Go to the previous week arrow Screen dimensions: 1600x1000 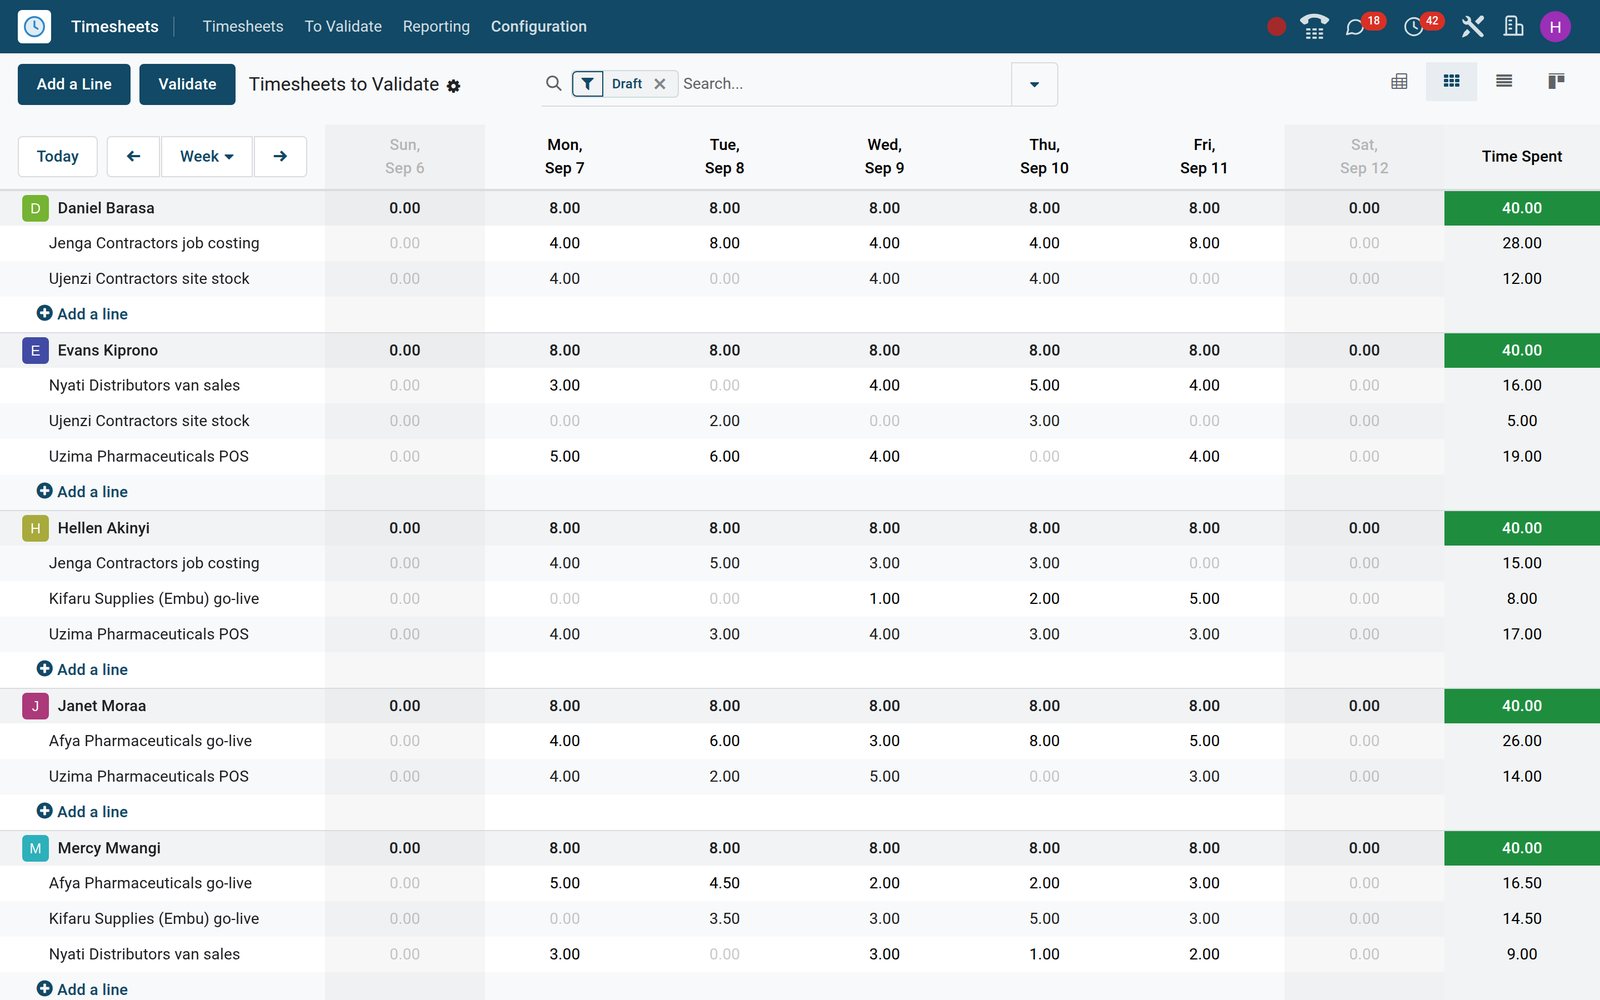(x=133, y=156)
